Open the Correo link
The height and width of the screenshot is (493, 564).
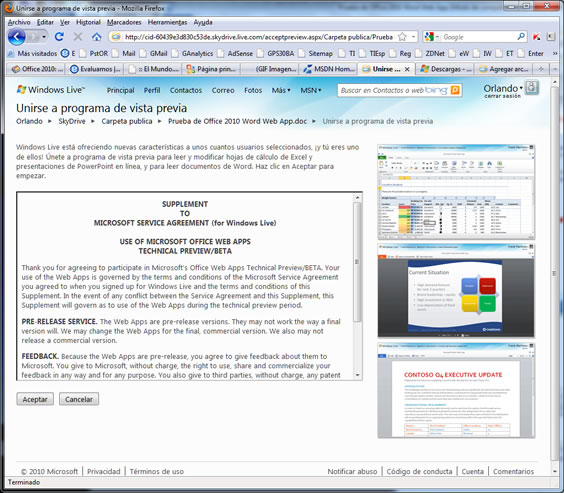(223, 90)
